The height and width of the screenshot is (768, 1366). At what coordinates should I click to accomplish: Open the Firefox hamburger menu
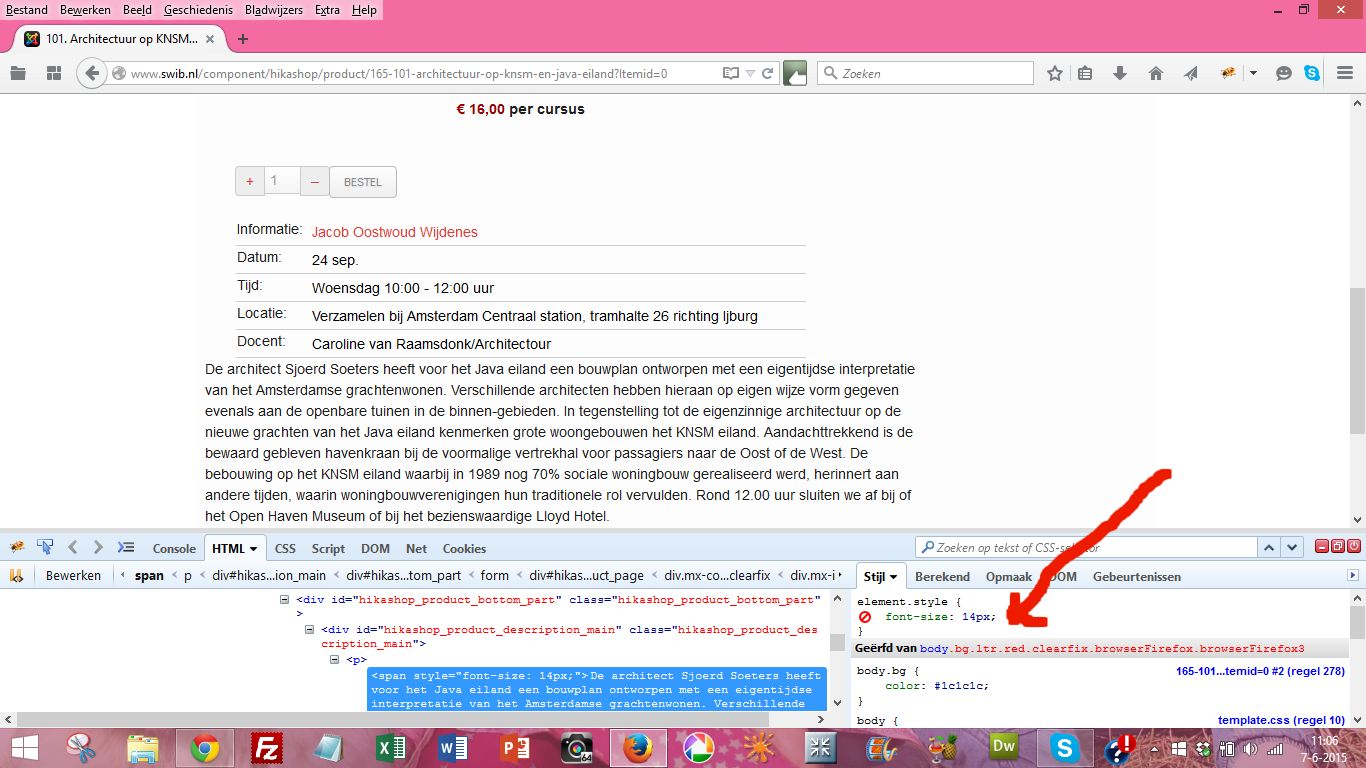click(x=1345, y=73)
